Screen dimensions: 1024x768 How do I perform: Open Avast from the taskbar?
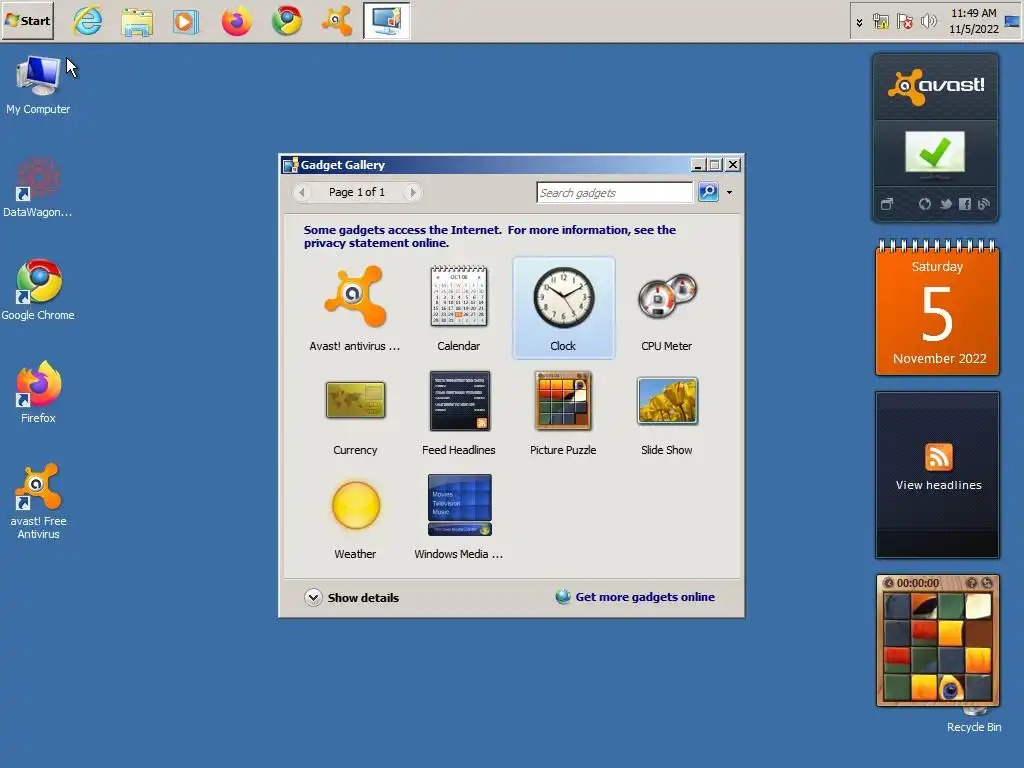point(336,21)
